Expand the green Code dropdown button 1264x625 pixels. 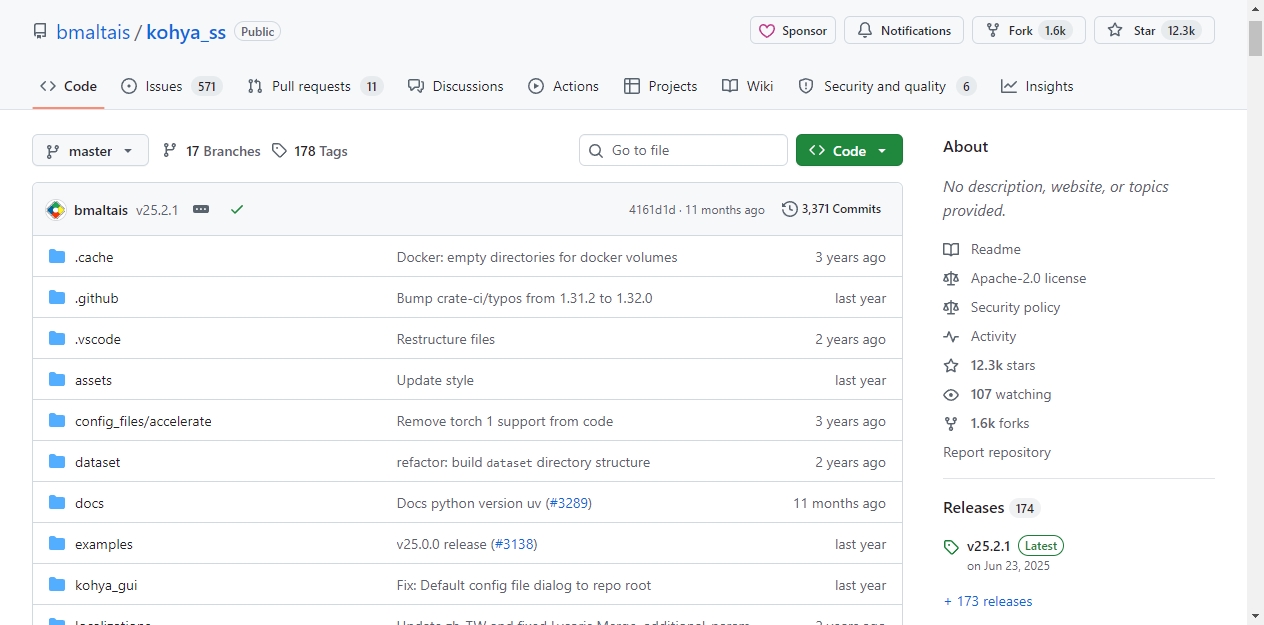(x=849, y=150)
